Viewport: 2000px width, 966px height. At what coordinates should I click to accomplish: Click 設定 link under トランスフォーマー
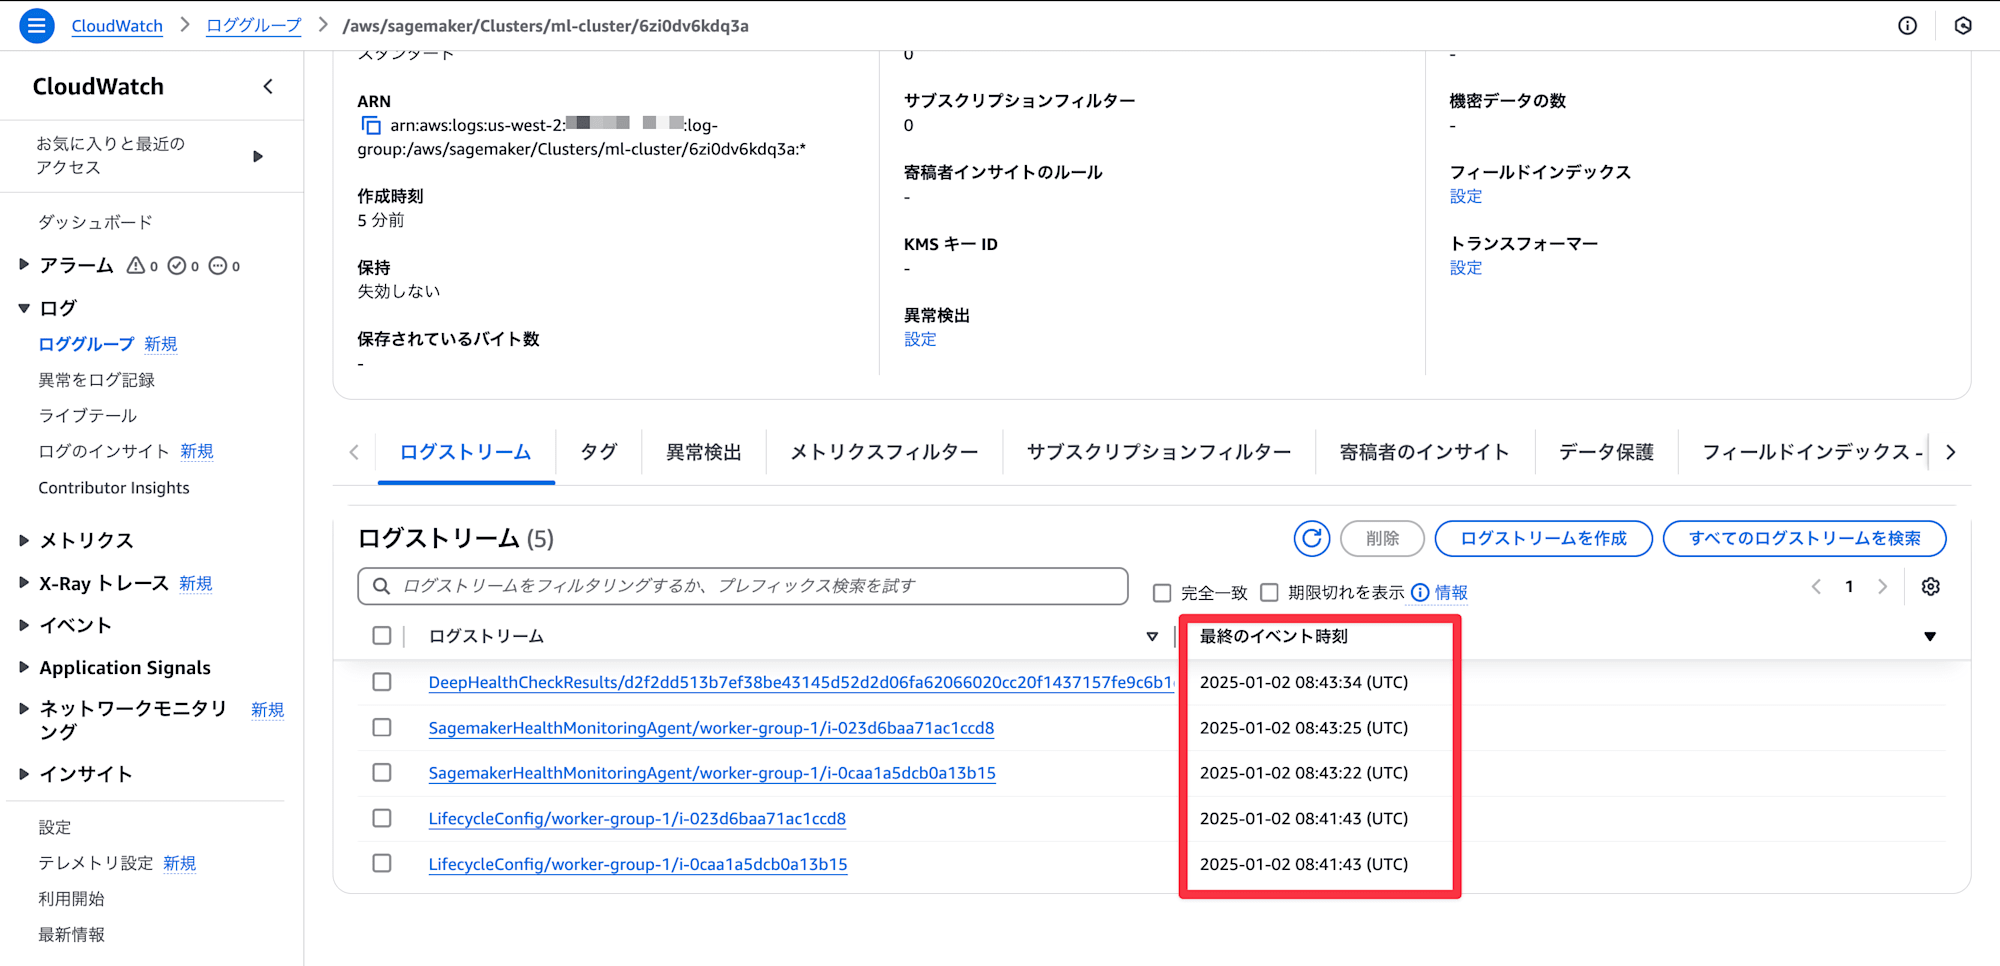[x=1466, y=268]
